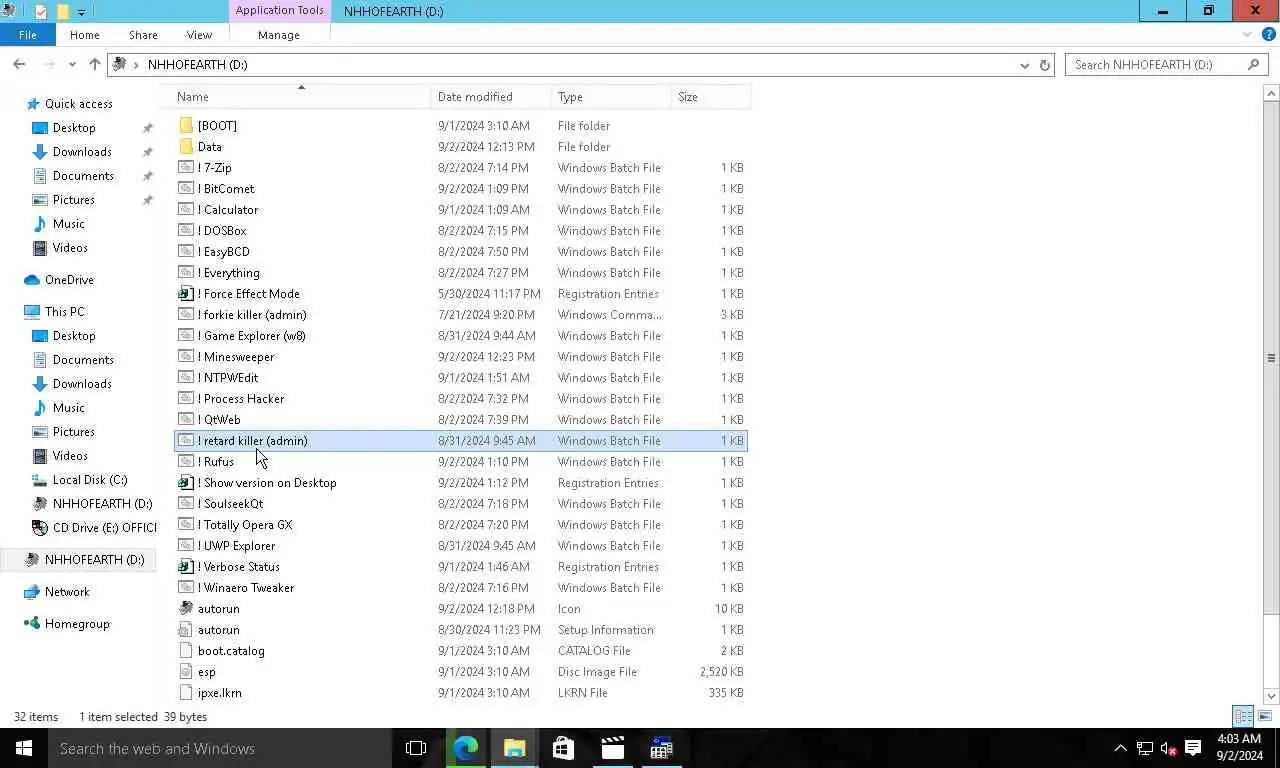Click the Windows Start button
This screenshot has height=768, width=1280.
pyautogui.click(x=24, y=748)
